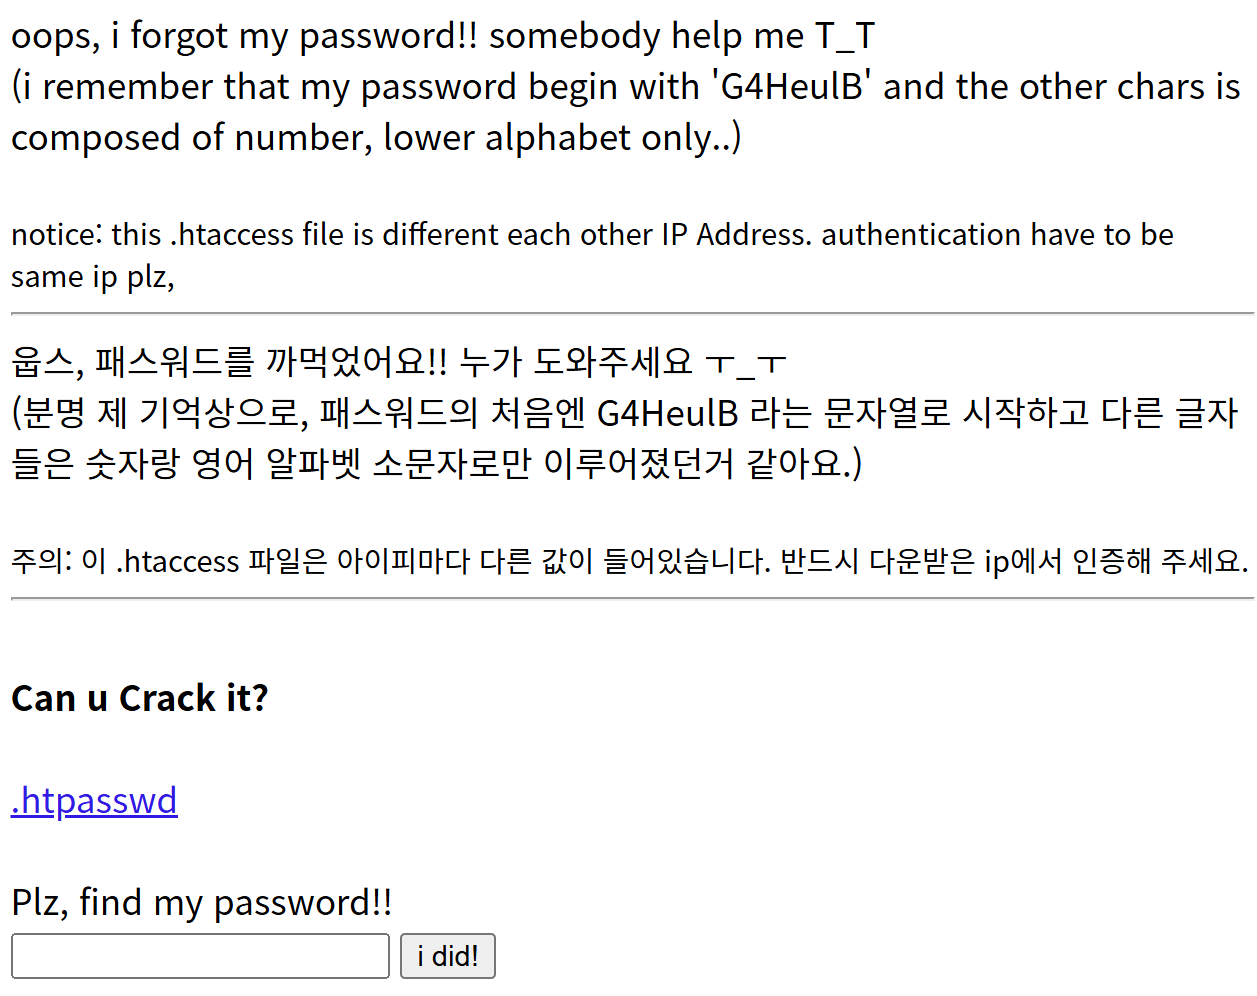Click the 'ㅜ_ㅜ' emoticon in the Korean line
Screen dimensions: 1257x996
point(746,362)
